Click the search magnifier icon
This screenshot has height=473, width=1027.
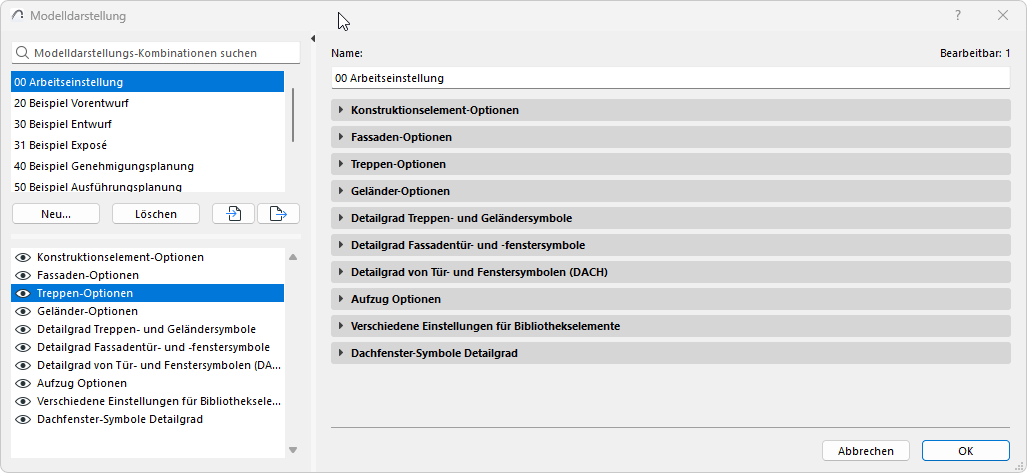pyautogui.click(x=22, y=53)
